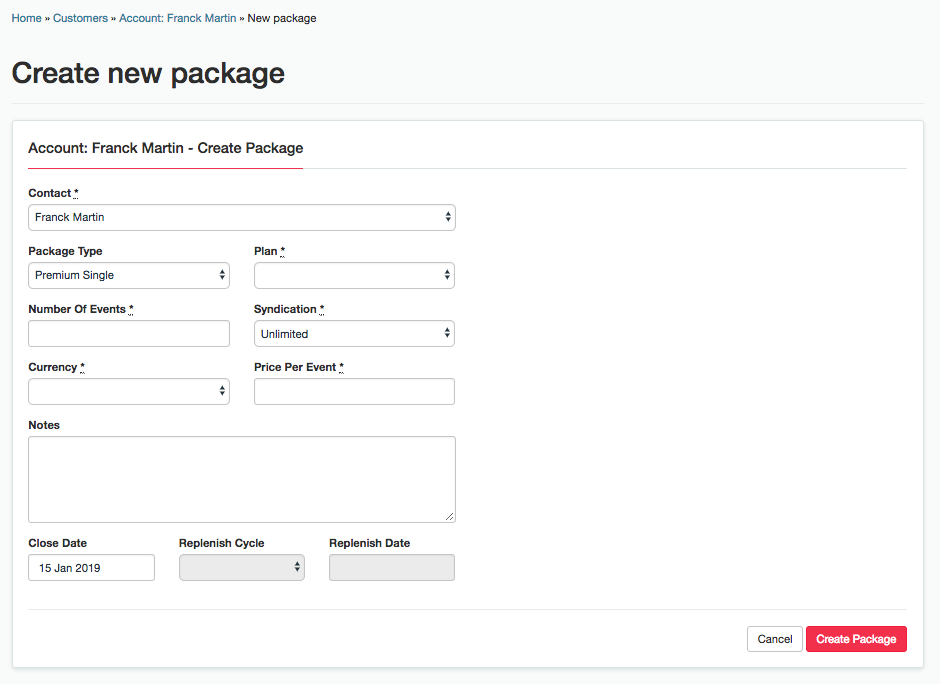Viewport: 940px width, 684px height.
Task: Click the Create Package button
Action: coord(856,639)
